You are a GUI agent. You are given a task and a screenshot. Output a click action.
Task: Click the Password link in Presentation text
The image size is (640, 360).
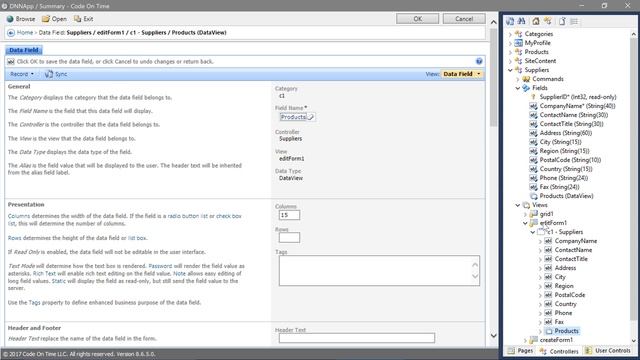point(160,266)
